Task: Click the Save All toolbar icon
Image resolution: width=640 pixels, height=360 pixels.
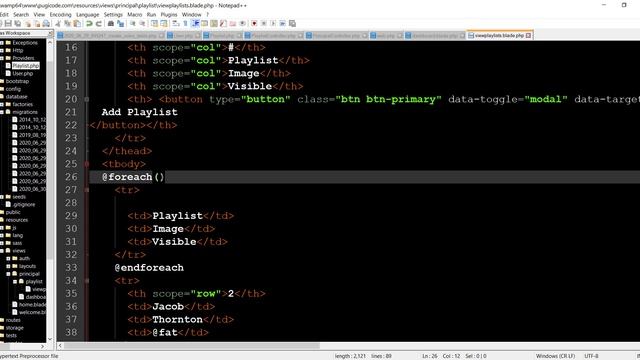Action: click(18, 23)
